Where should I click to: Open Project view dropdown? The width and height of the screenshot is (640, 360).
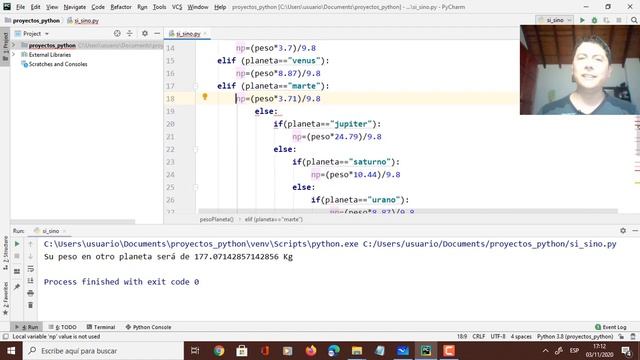coord(32,33)
